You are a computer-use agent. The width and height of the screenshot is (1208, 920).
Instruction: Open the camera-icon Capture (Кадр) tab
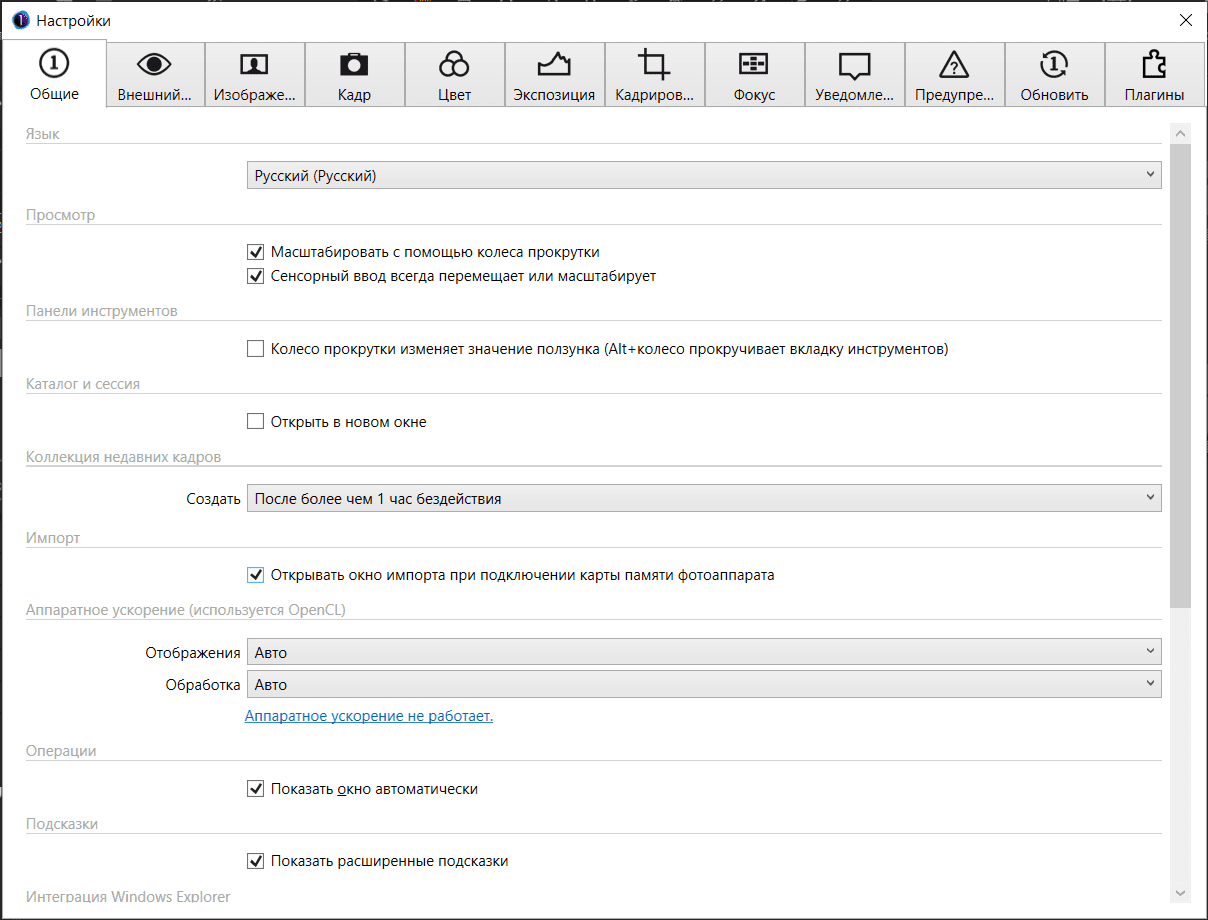pyautogui.click(x=355, y=75)
